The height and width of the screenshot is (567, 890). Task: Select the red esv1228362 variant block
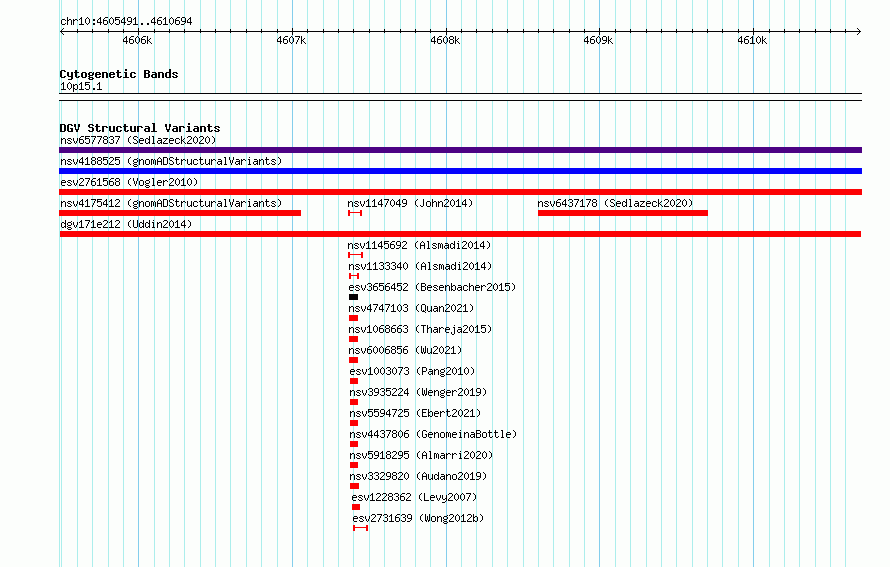356,507
